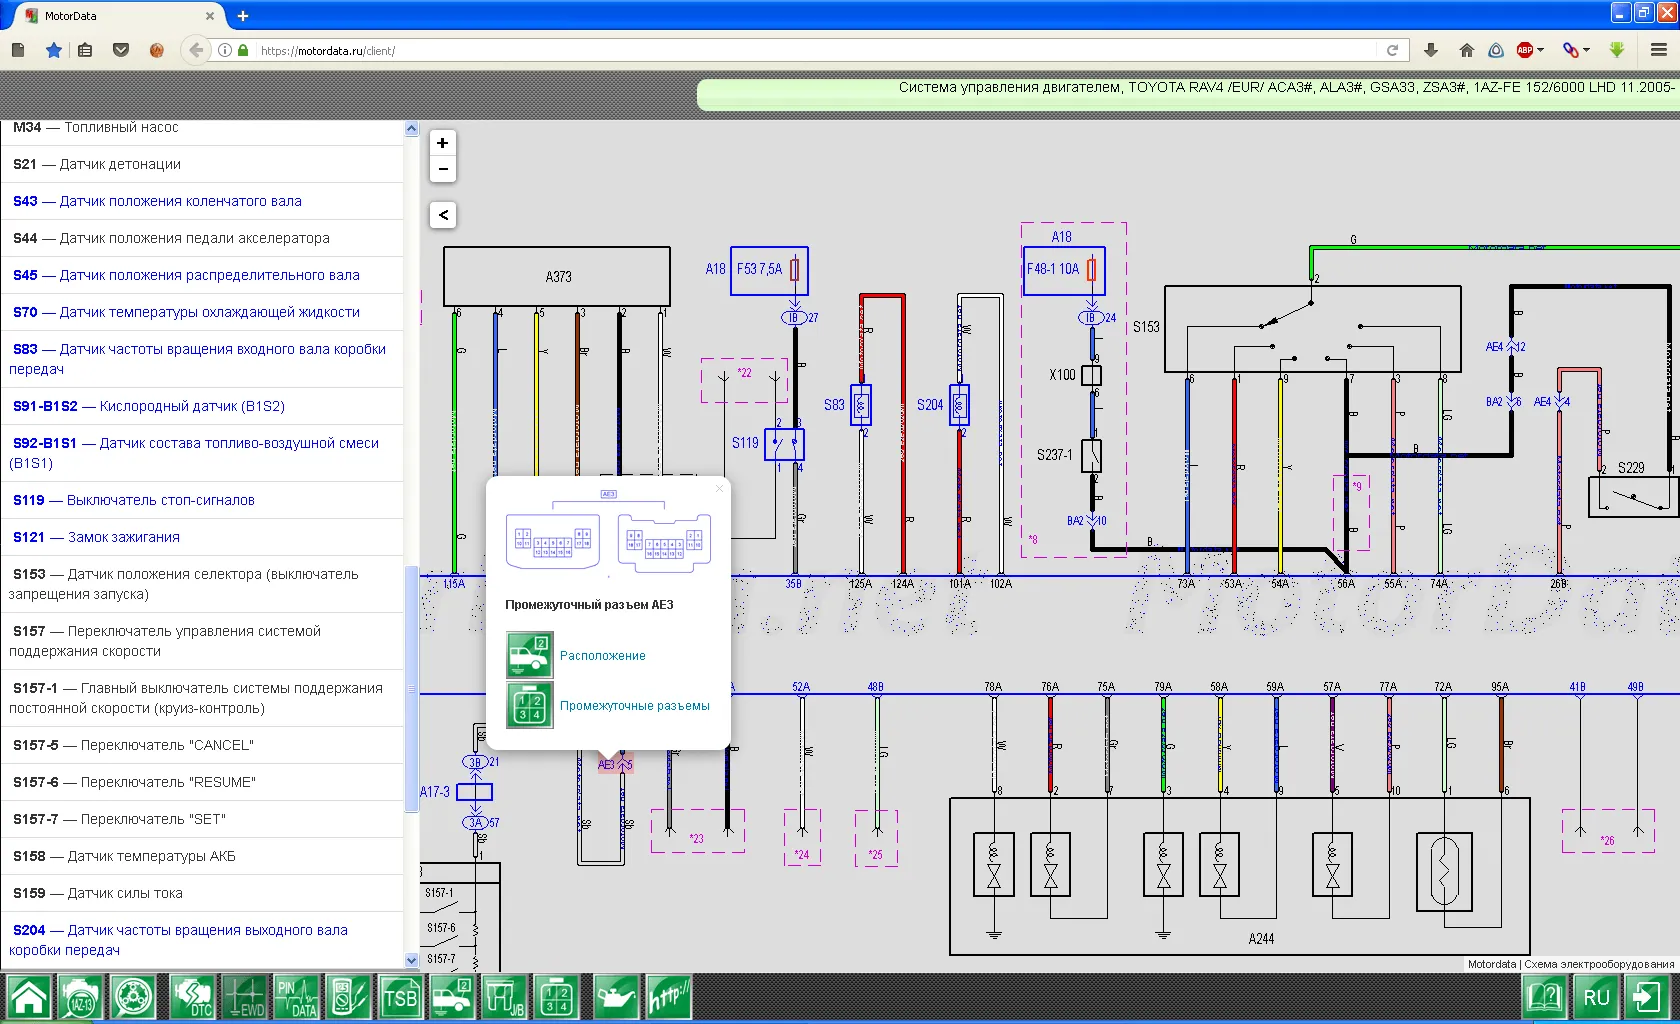Click the browser downloads arrow icon
The width and height of the screenshot is (1680, 1024).
click(1431, 50)
